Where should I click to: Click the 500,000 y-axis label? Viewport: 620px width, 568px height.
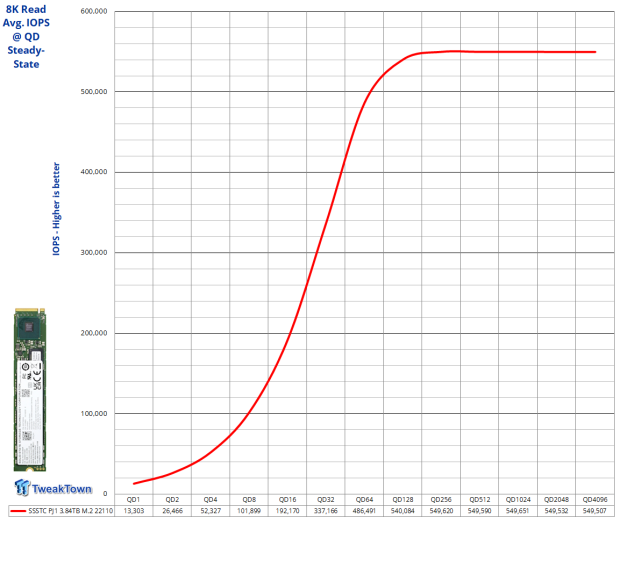click(x=94, y=91)
